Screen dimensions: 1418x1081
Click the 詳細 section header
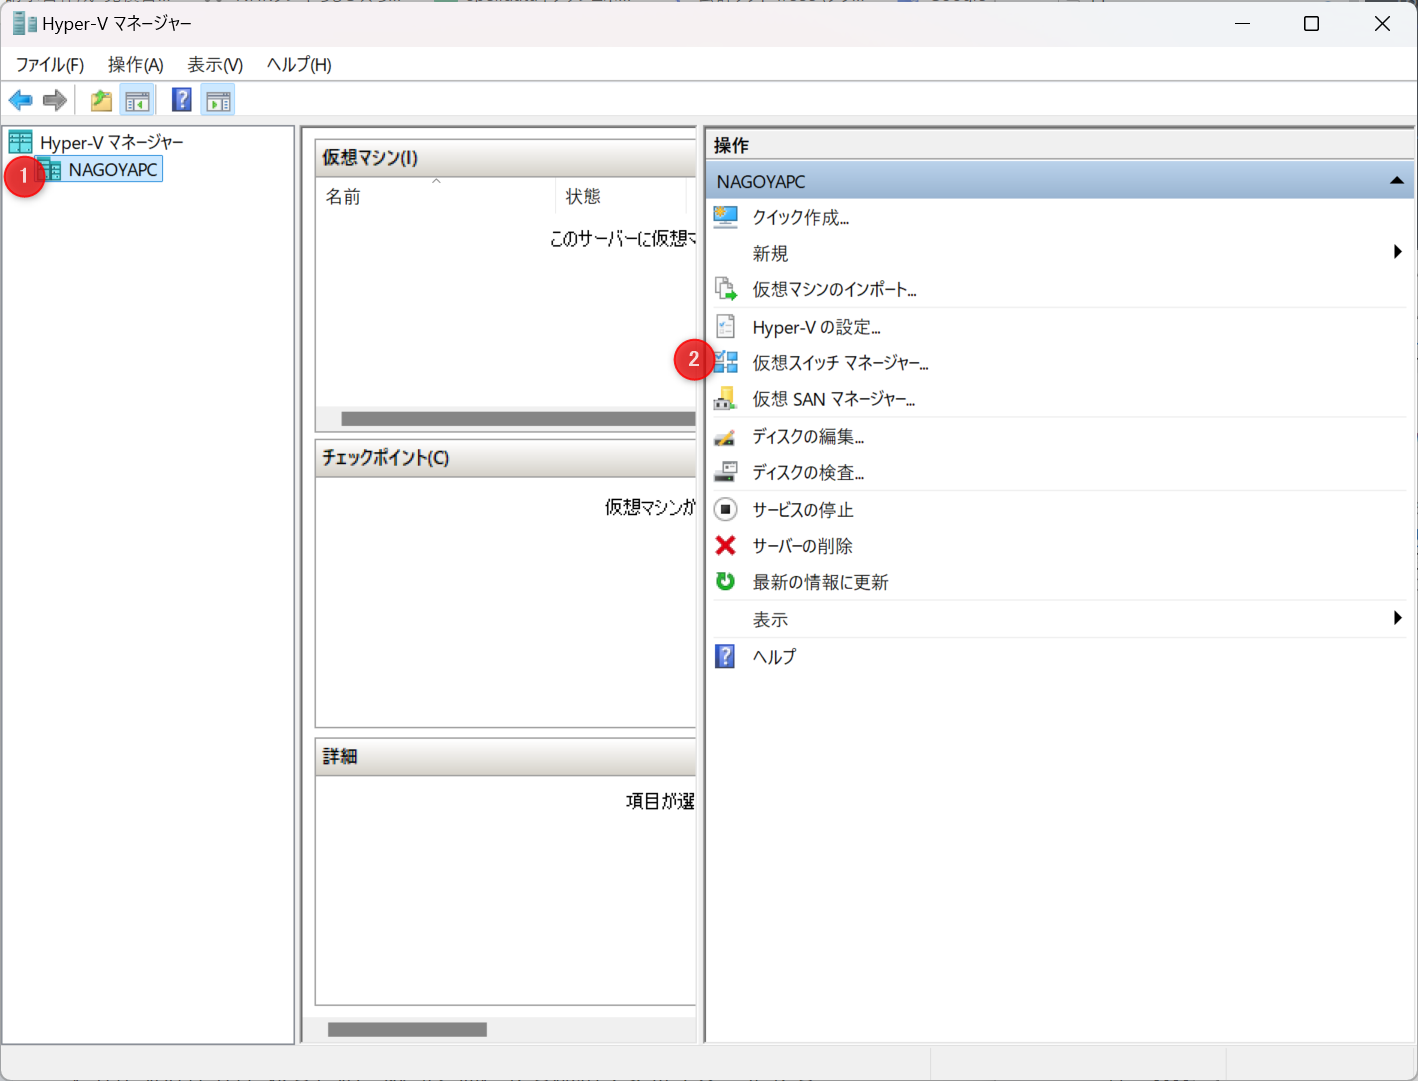505,756
